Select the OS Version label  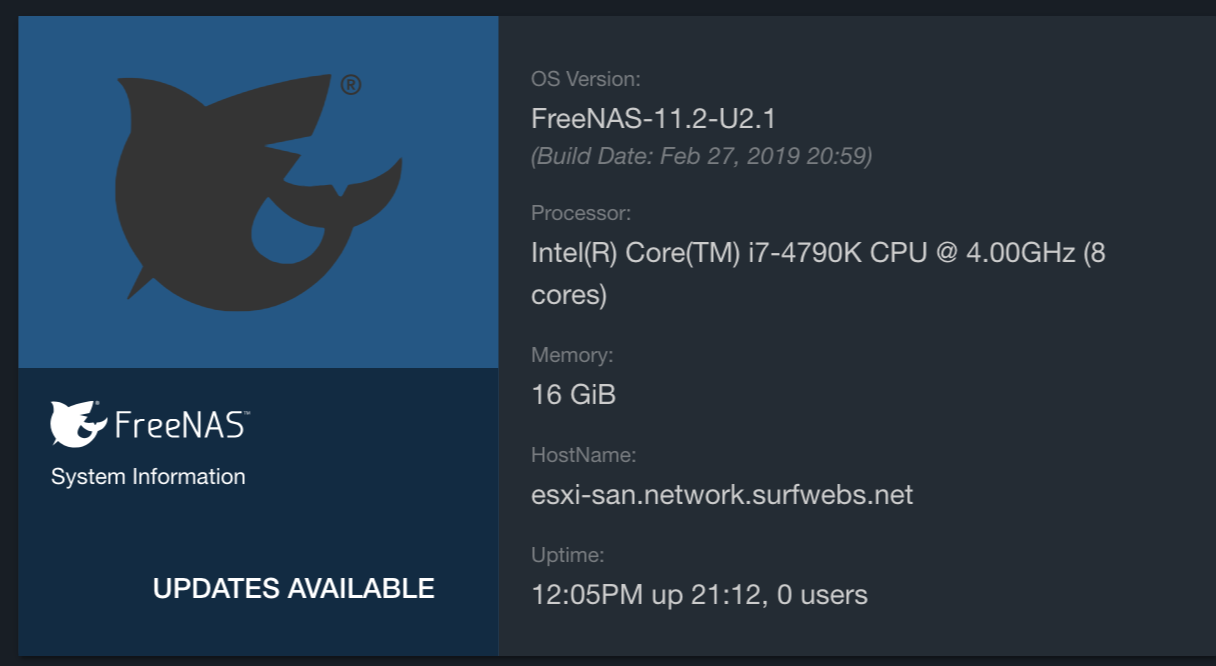(x=586, y=79)
